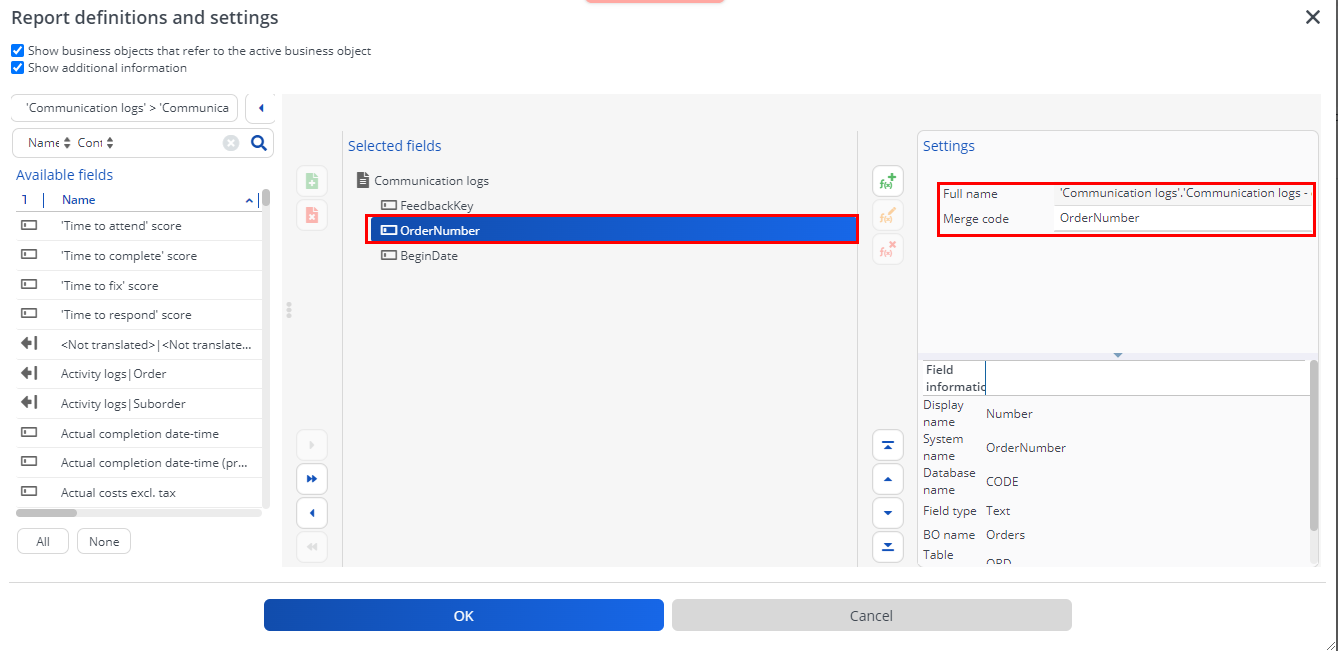This screenshot has height=651, width=1338.
Task: Open the Name search-field dropdown
Action: click(x=49, y=143)
